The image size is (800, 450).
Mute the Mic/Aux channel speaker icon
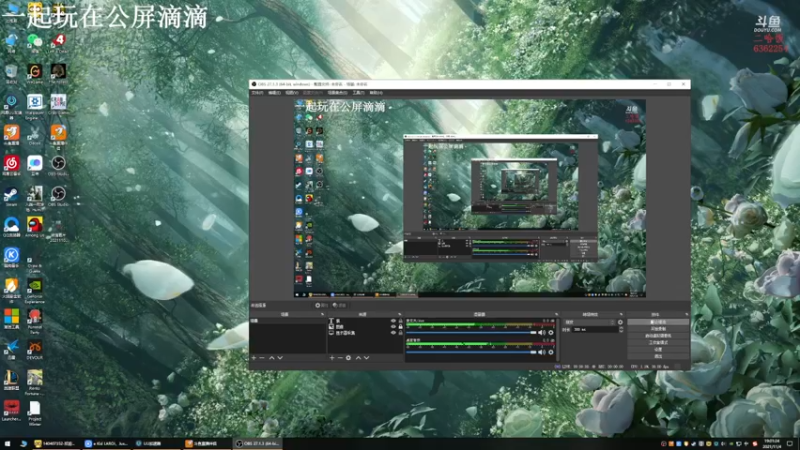pos(541,333)
